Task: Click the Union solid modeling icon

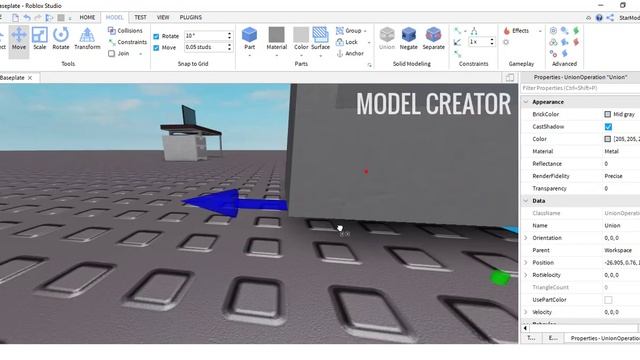Action: (x=387, y=38)
